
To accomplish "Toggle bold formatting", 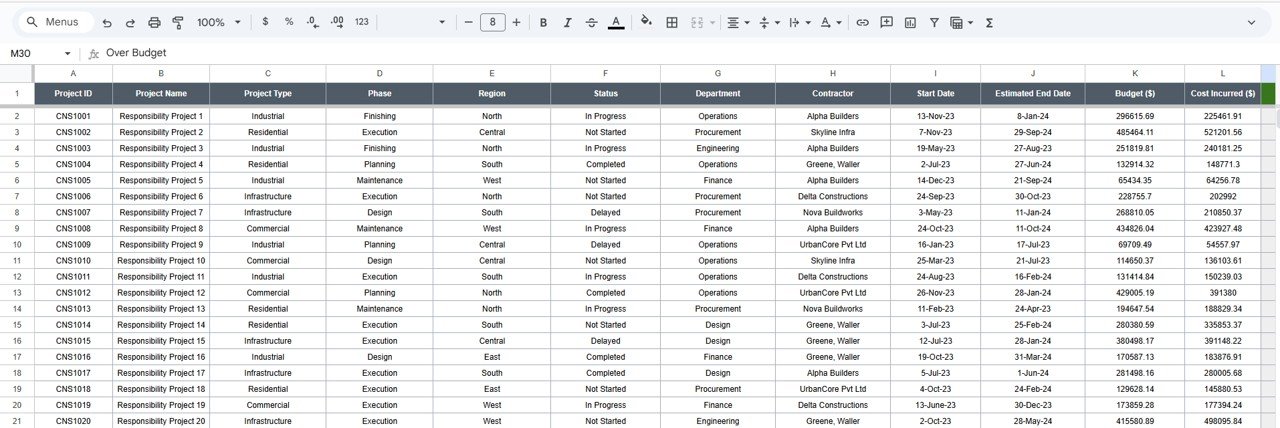I will coord(543,22).
